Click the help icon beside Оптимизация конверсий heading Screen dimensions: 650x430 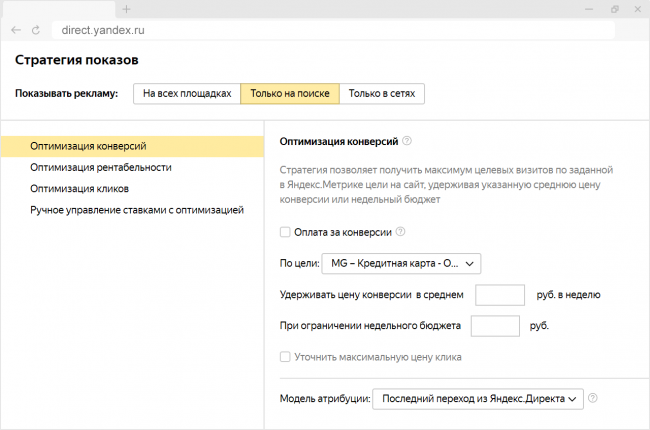[407, 142]
